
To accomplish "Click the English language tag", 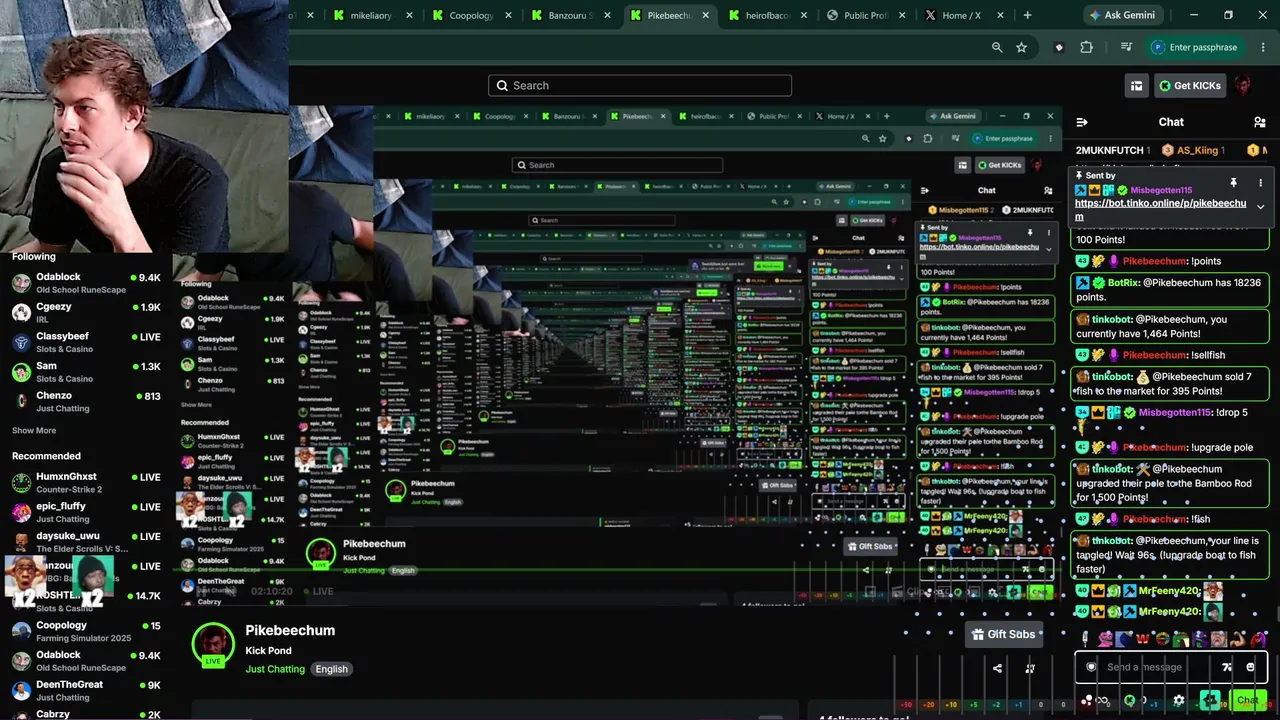I will (332, 669).
